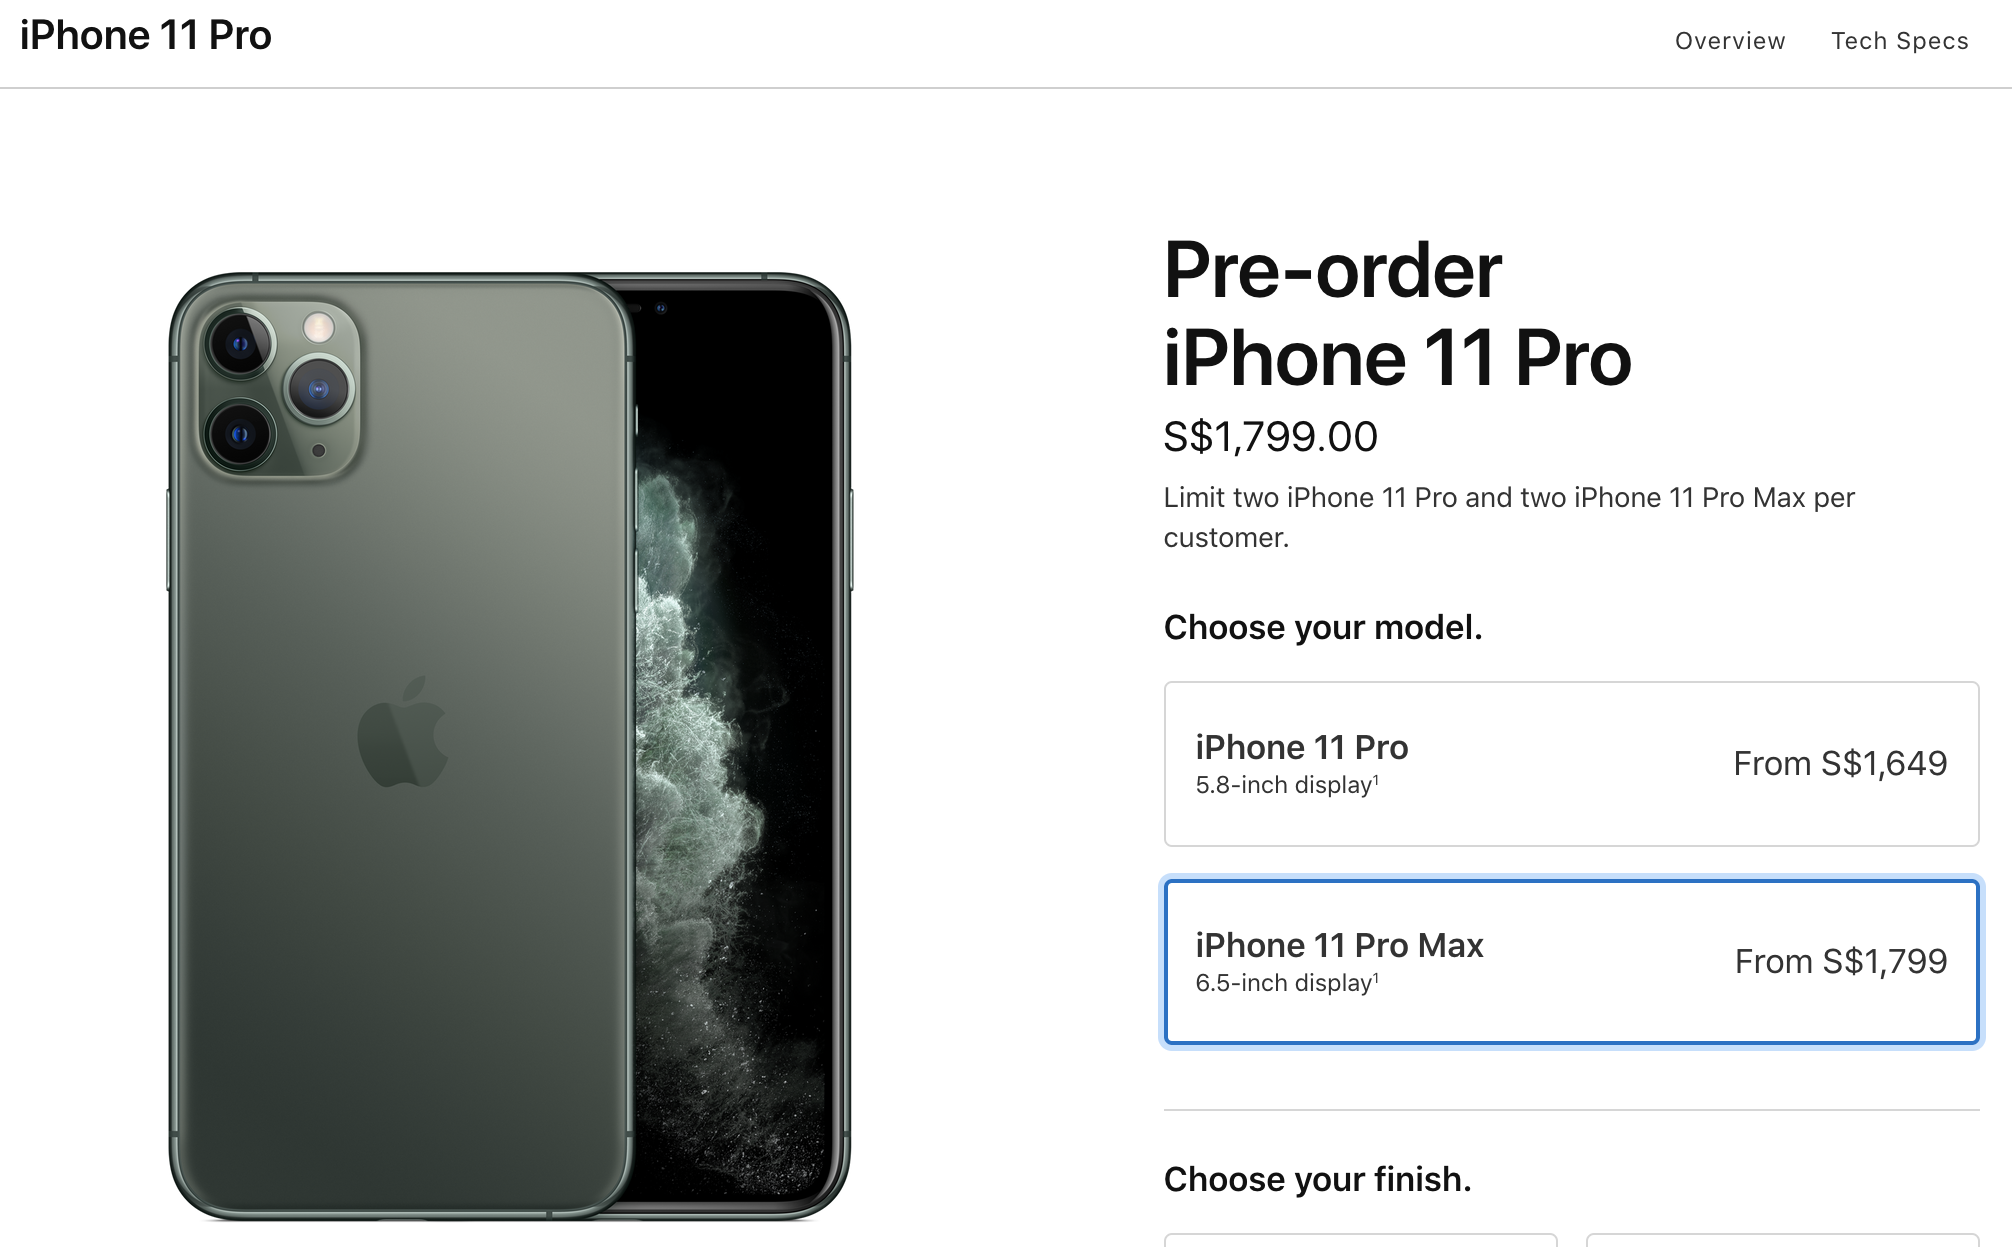Choose the right finish option box
Image resolution: width=2012 pixels, height=1247 pixels.
[x=1782, y=1240]
